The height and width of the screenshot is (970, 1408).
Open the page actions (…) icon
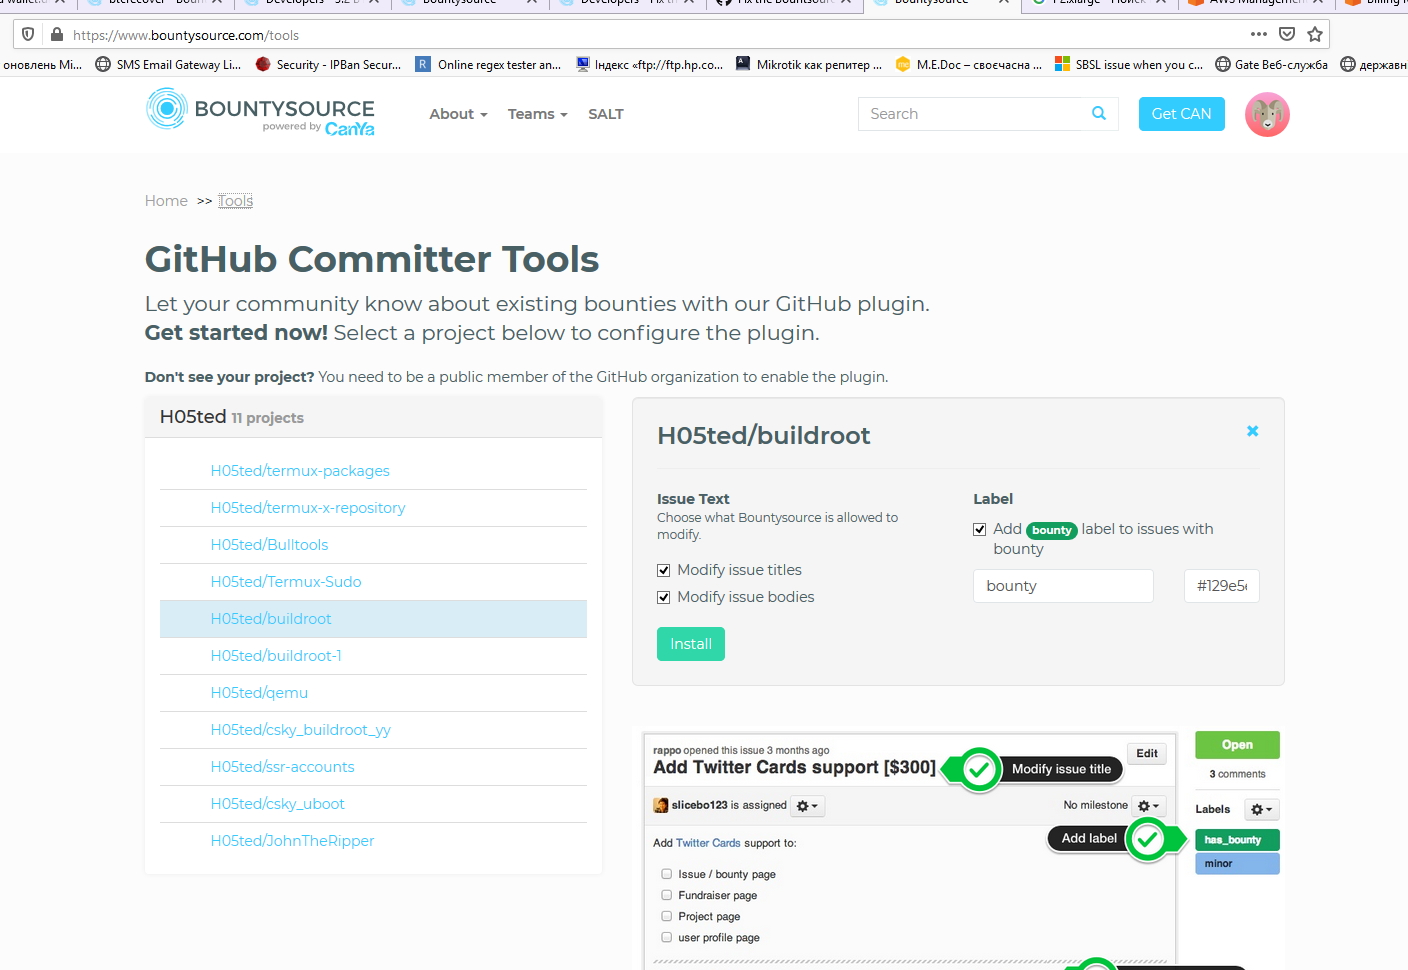coord(1258,33)
